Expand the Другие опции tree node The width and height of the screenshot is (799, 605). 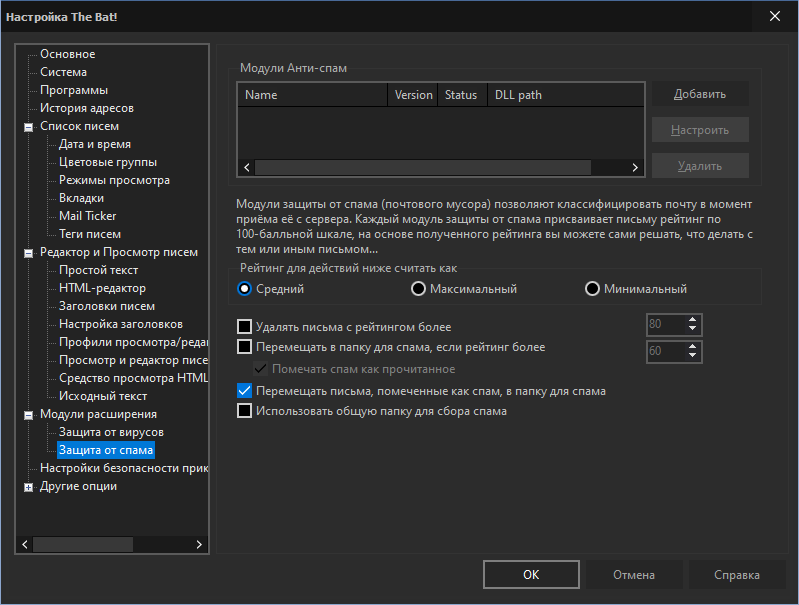pyautogui.click(x=29, y=487)
